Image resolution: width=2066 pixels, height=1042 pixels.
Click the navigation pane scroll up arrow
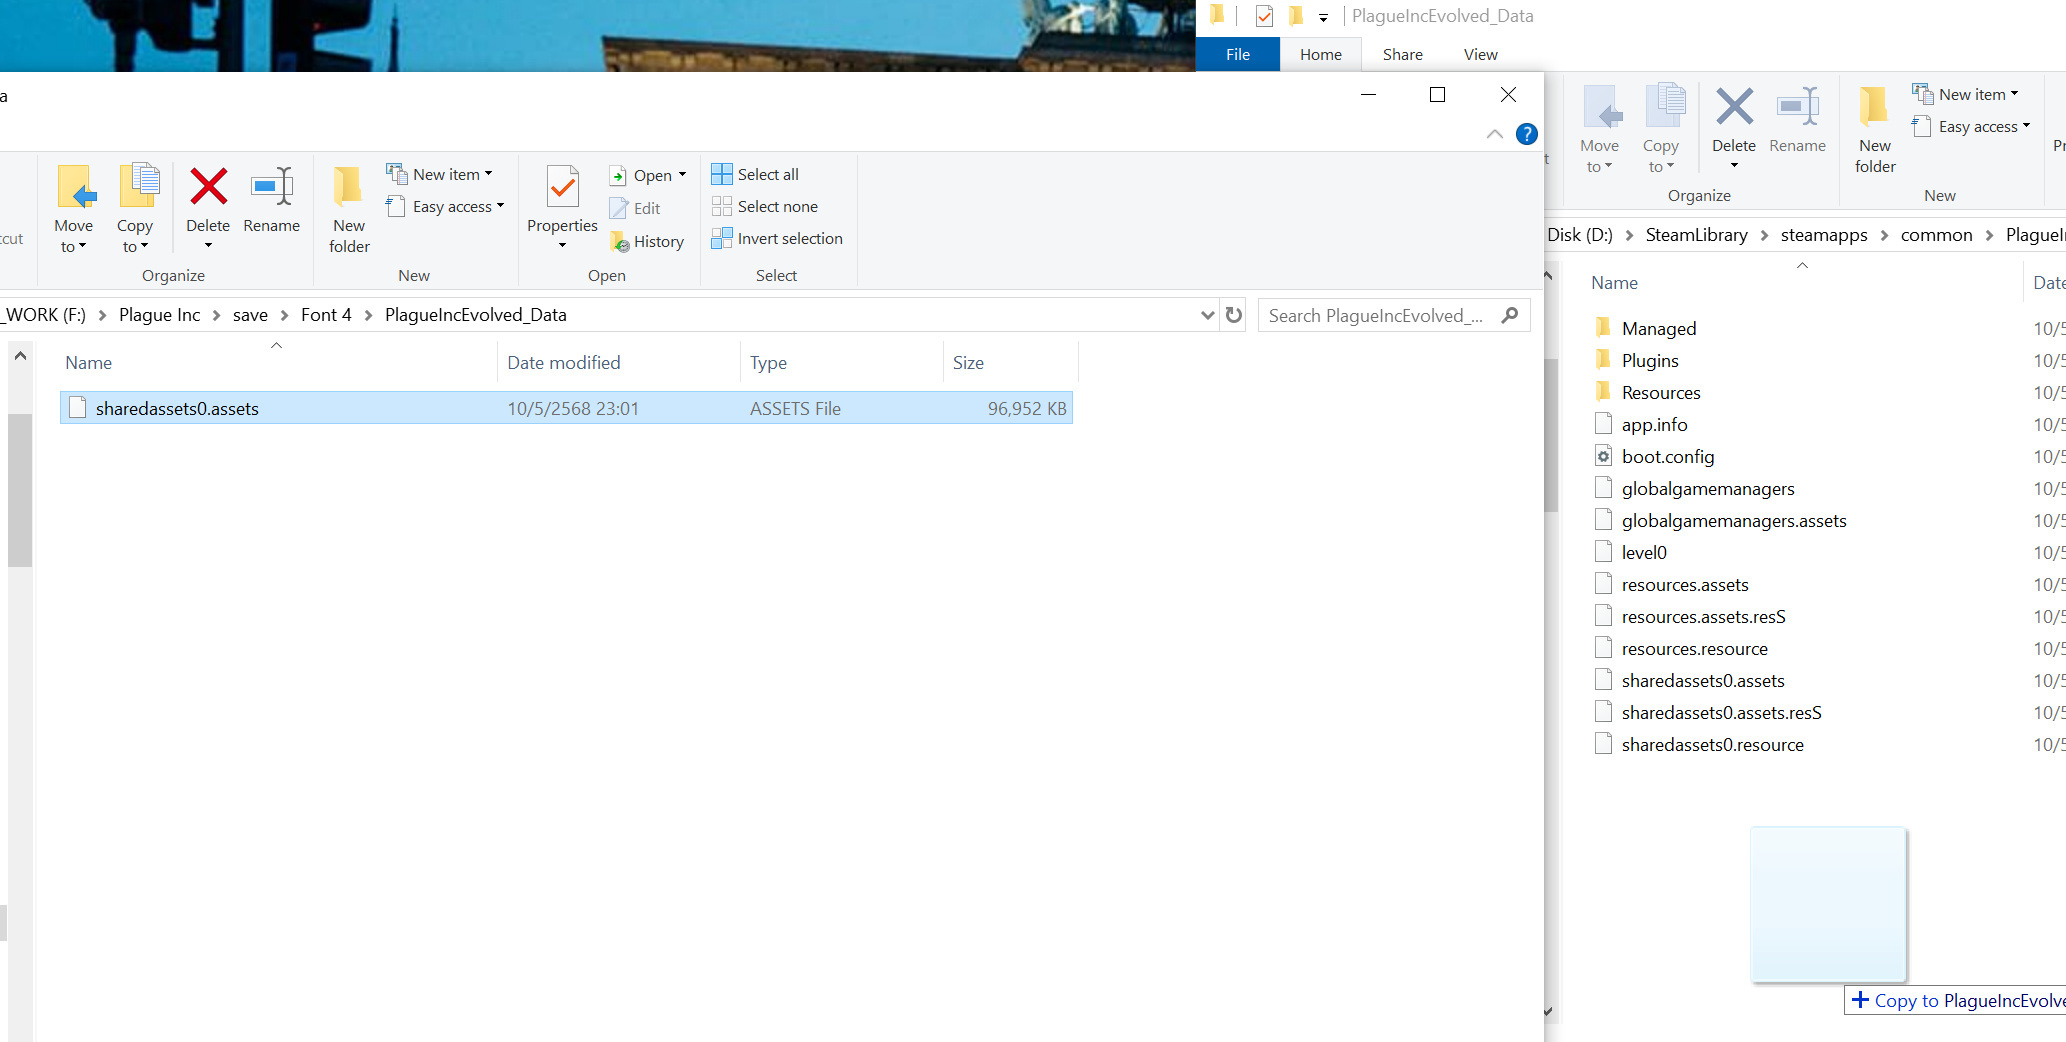click(x=20, y=356)
